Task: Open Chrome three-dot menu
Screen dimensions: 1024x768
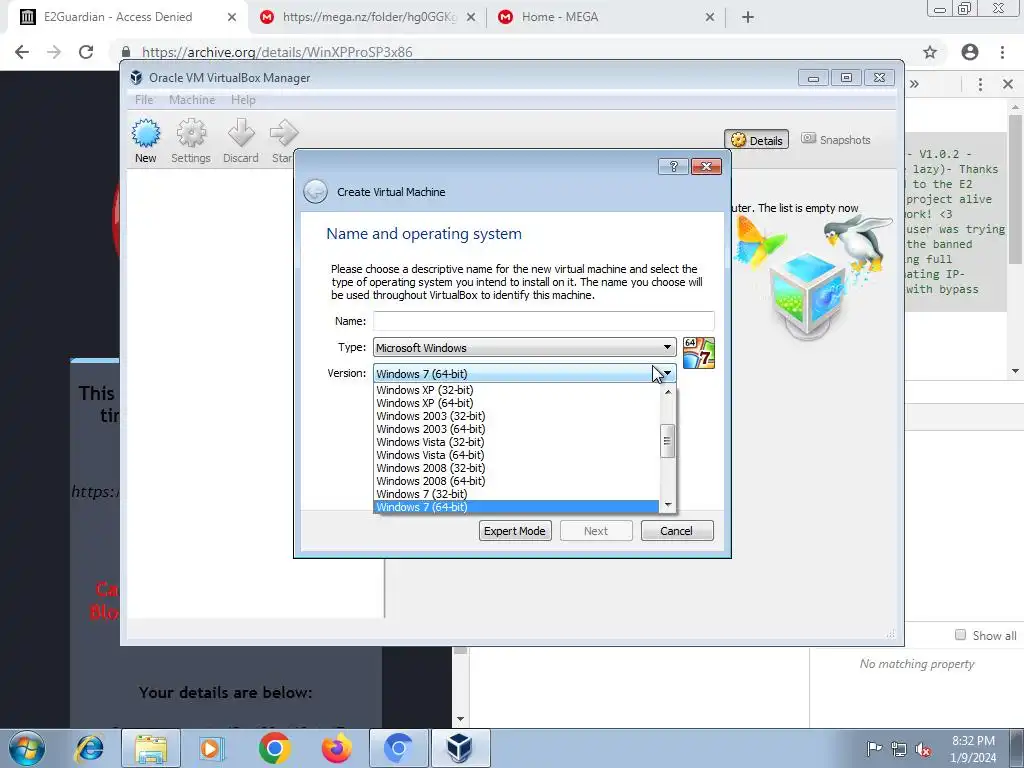Action: (1002, 52)
